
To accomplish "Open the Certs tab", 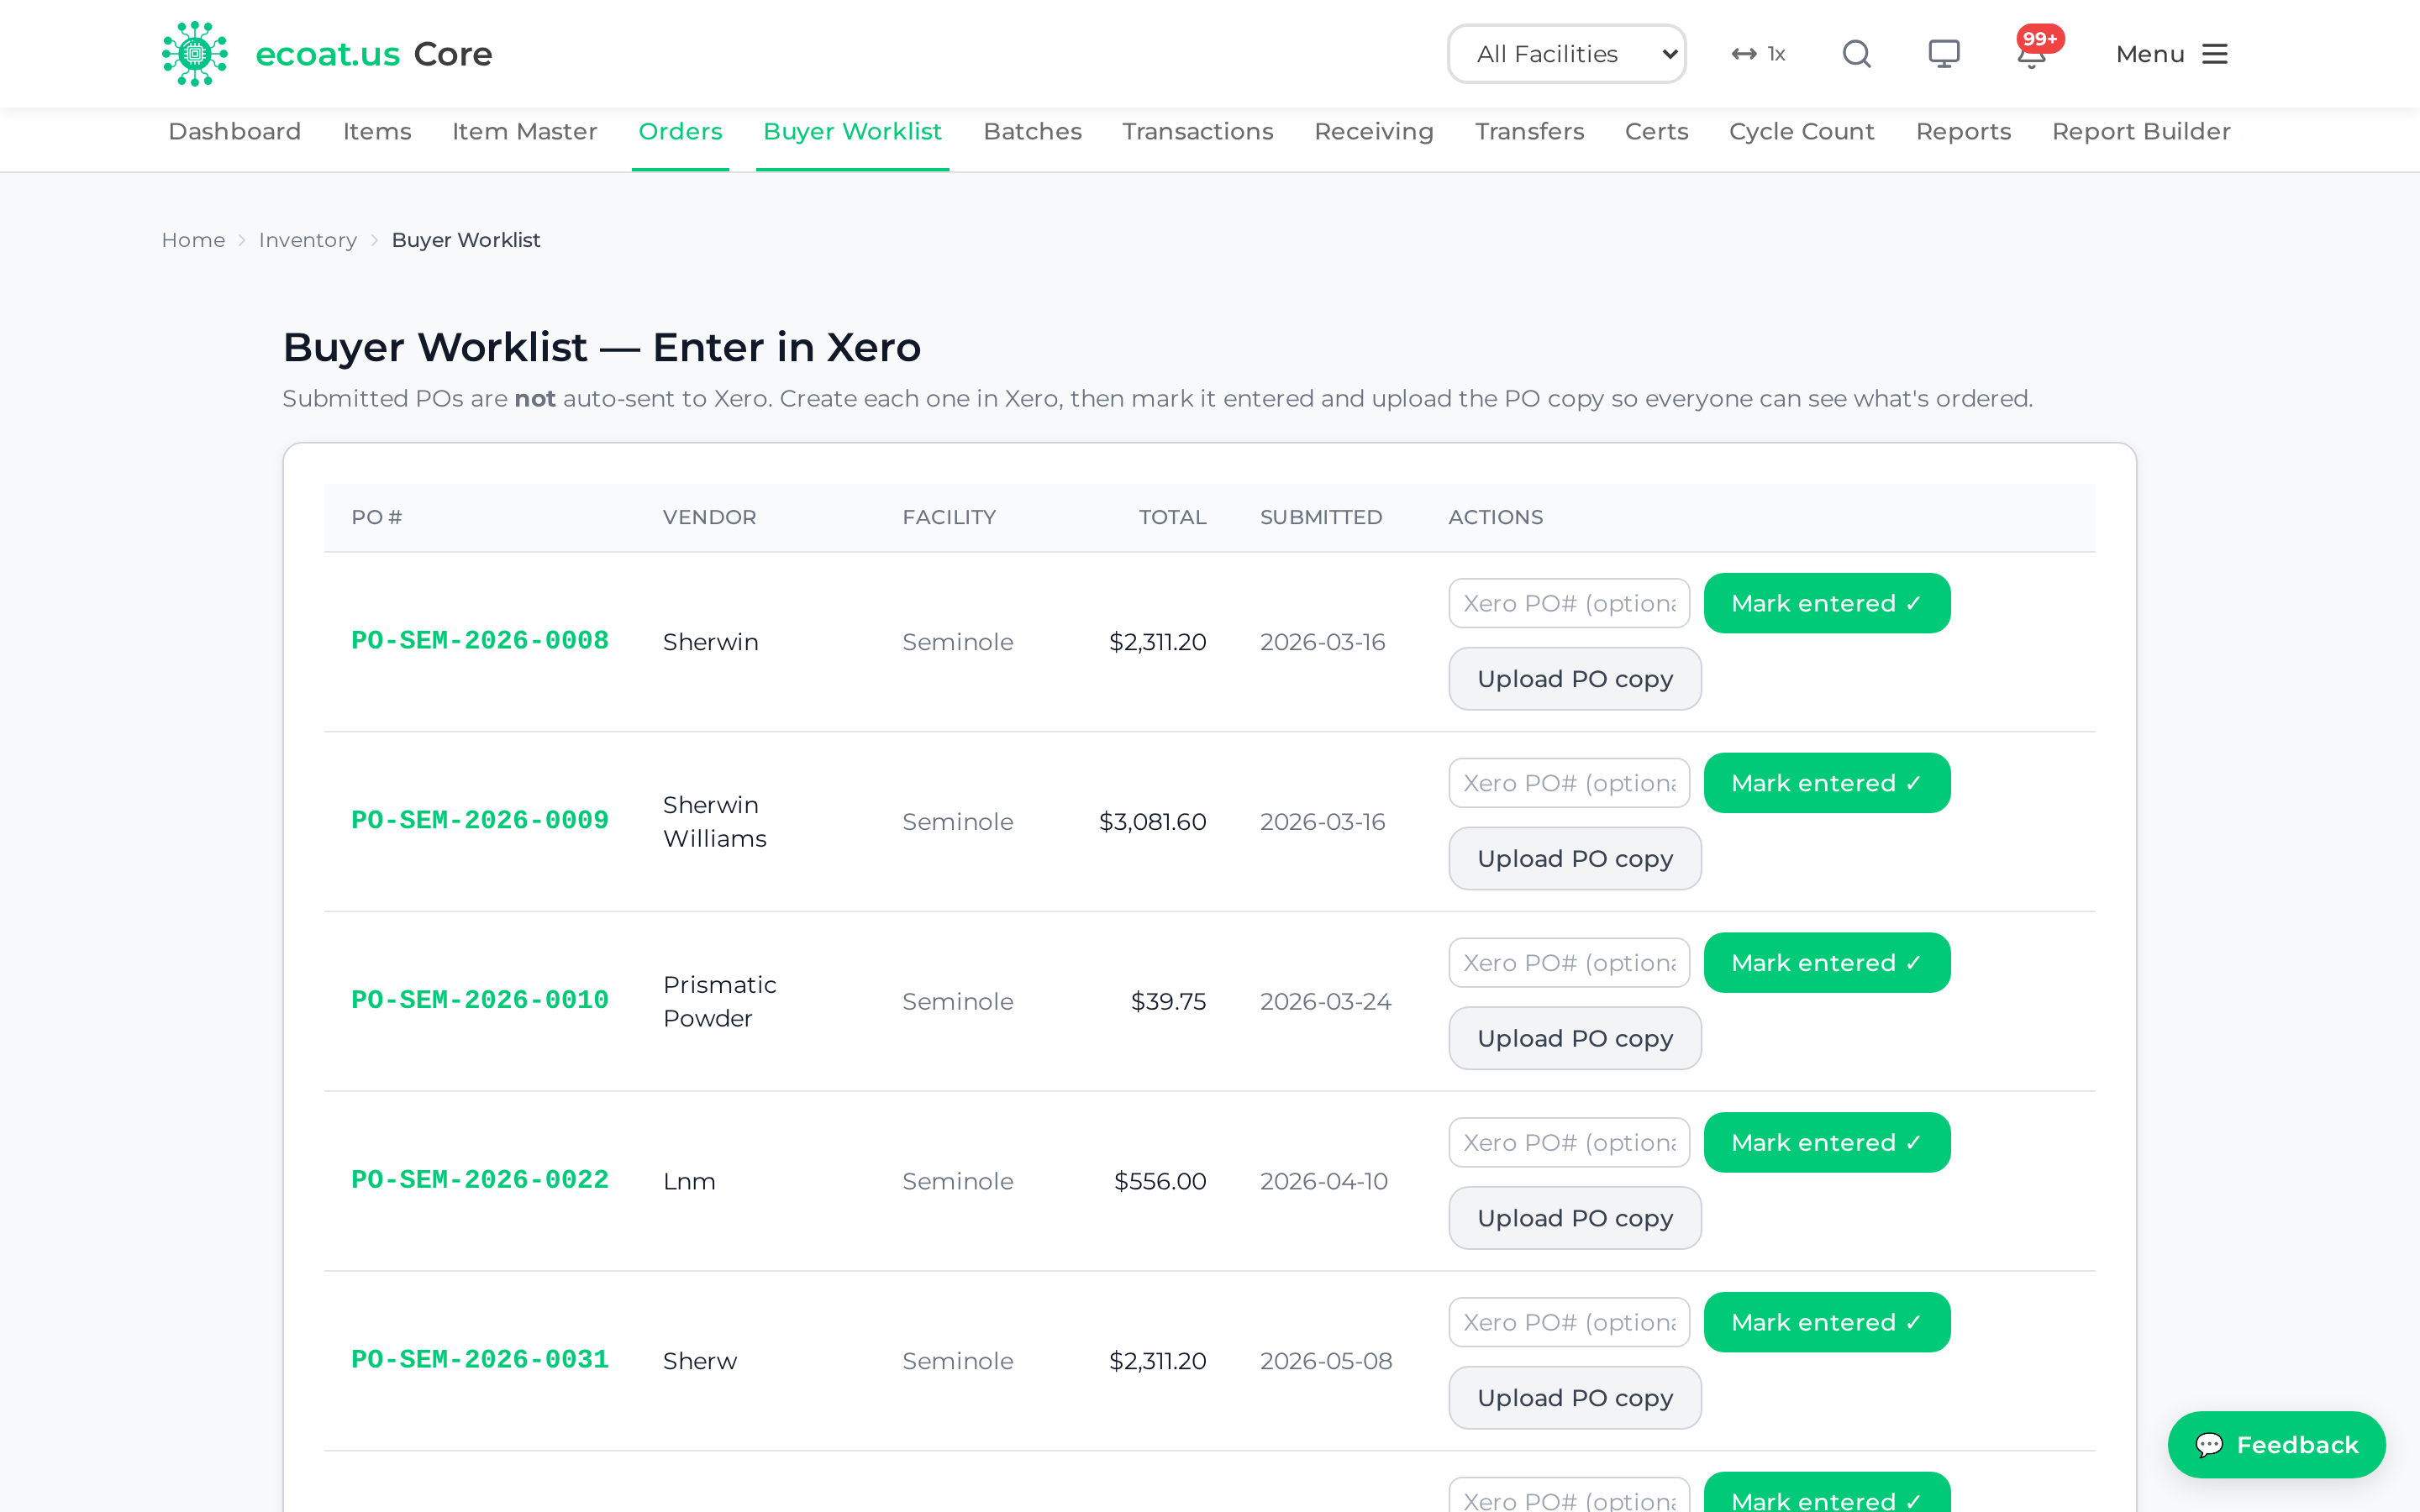I will (1656, 132).
